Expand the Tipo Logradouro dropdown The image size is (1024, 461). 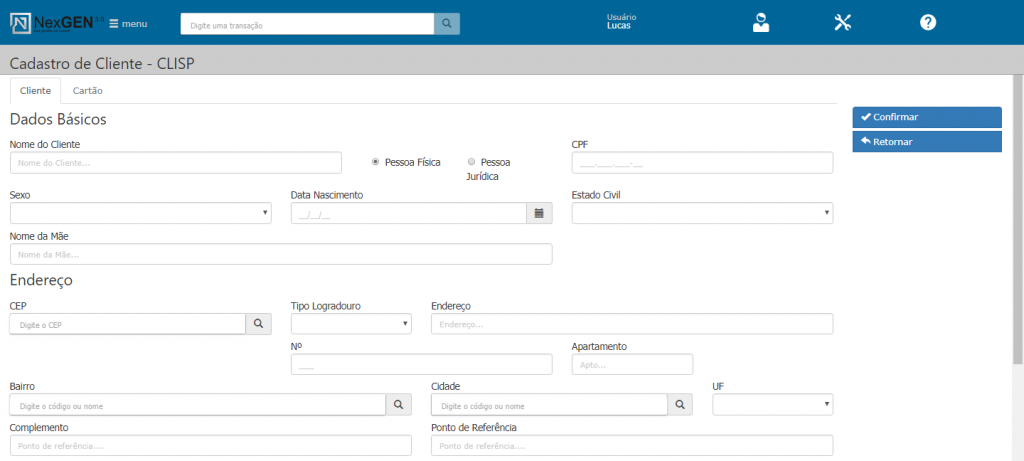351,324
